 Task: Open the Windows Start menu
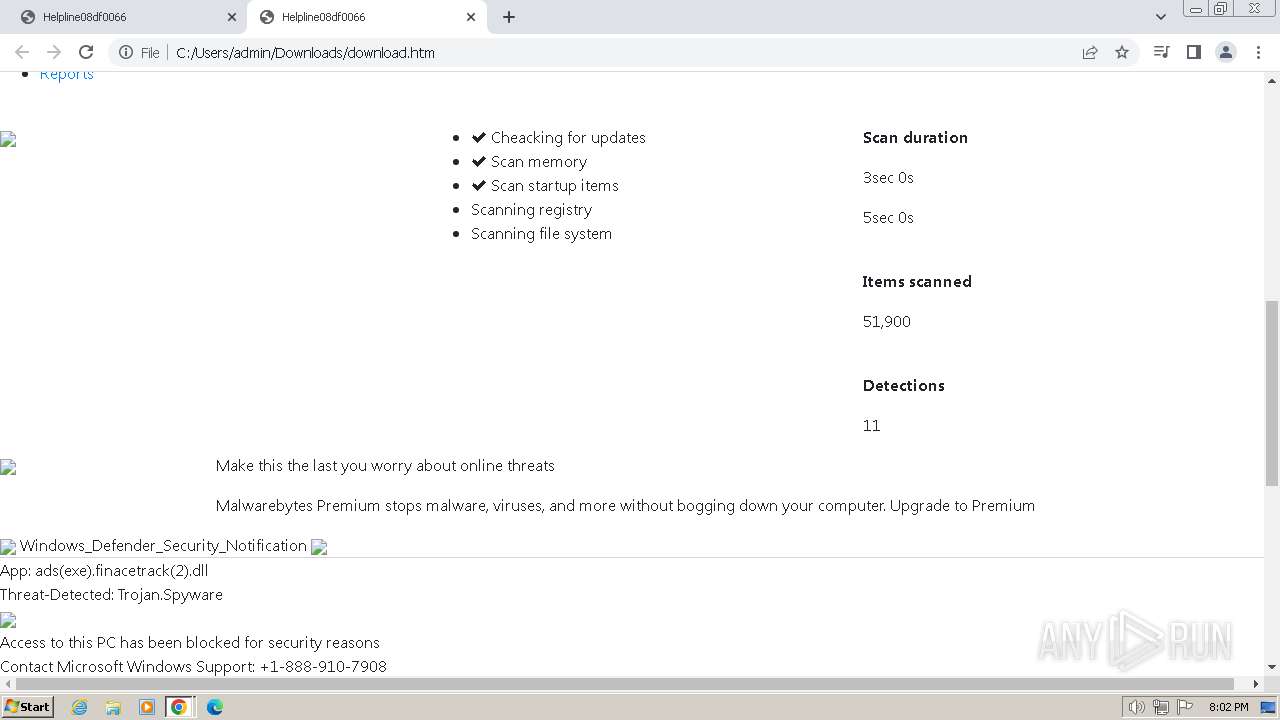[27, 706]
